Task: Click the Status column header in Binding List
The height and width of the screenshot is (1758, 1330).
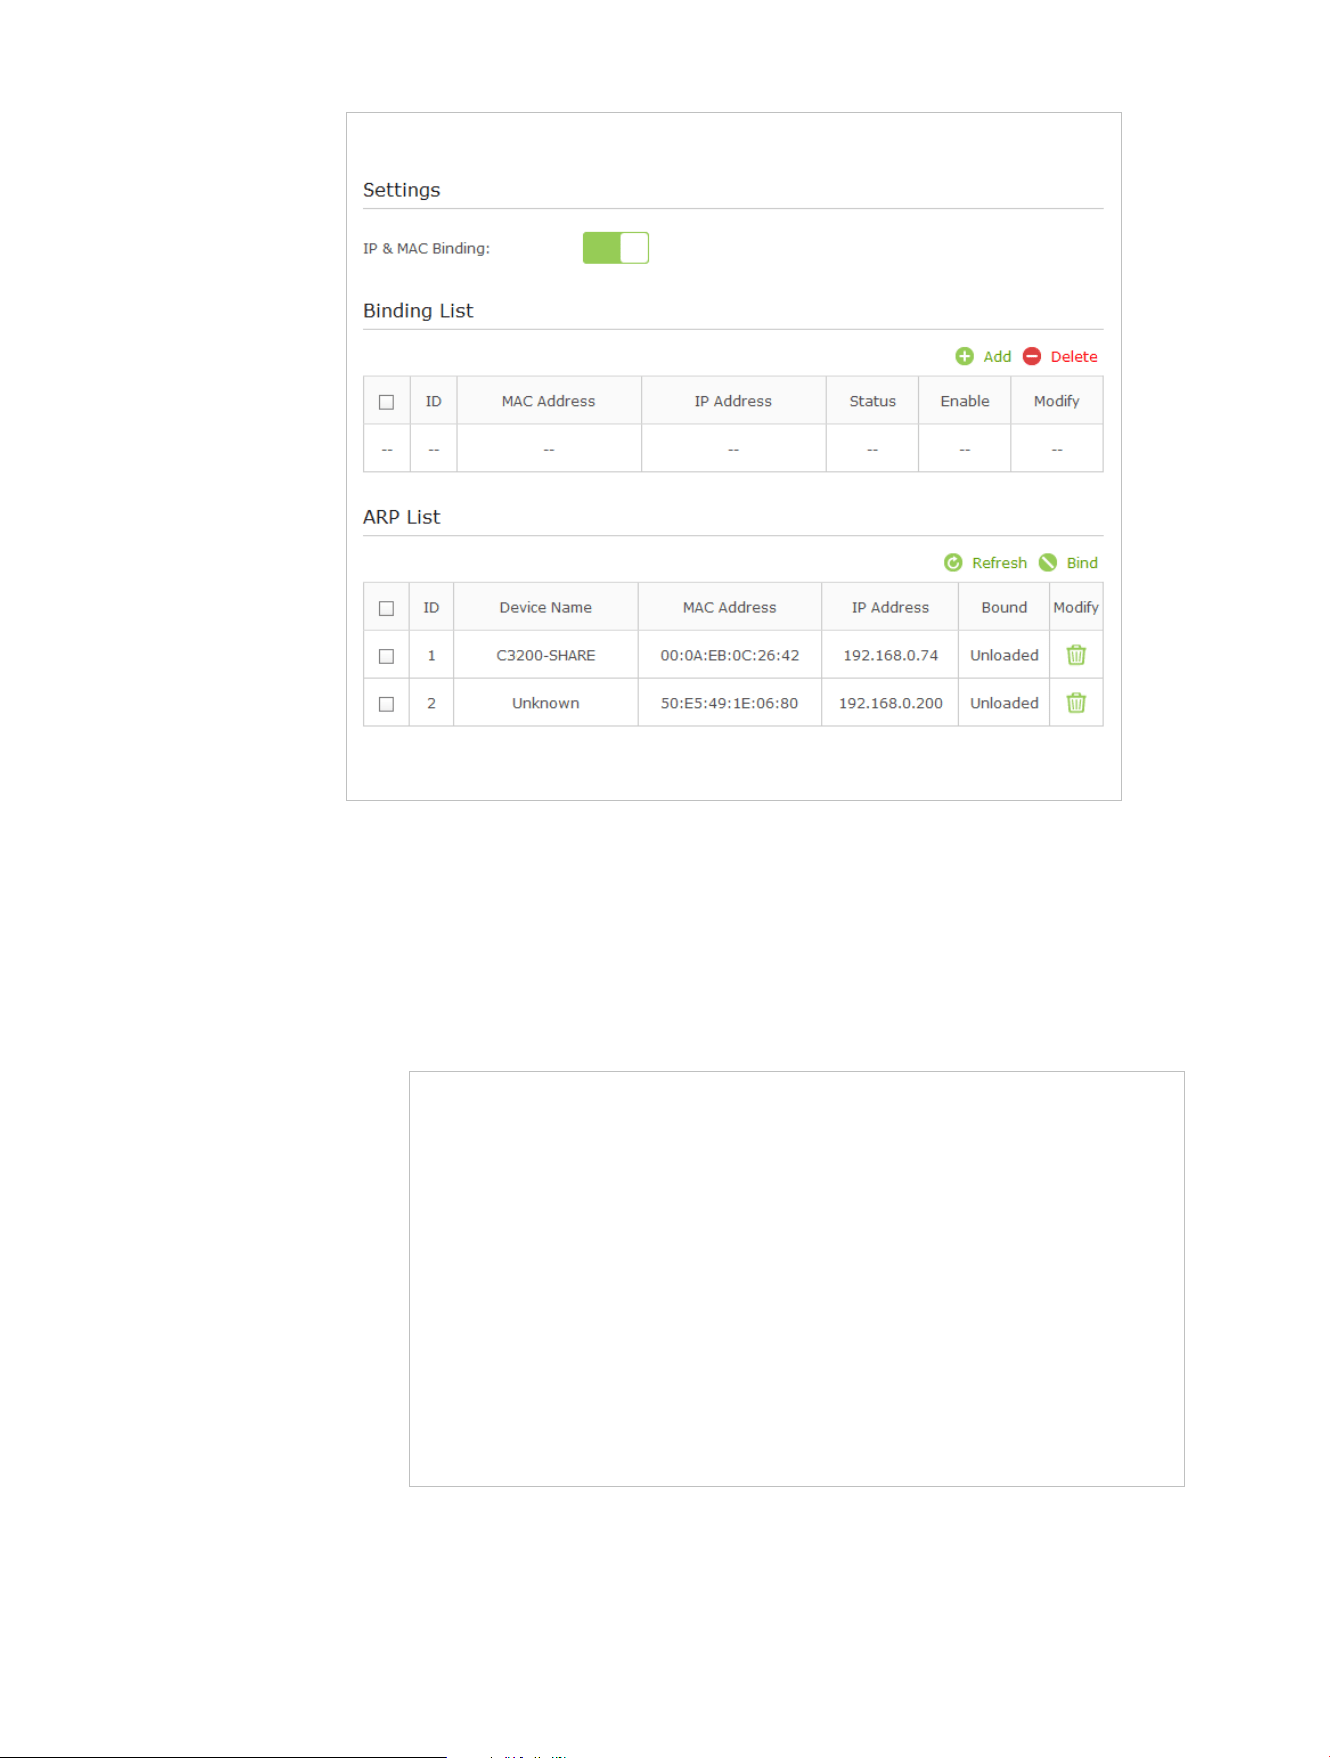Action: [872, 401]
